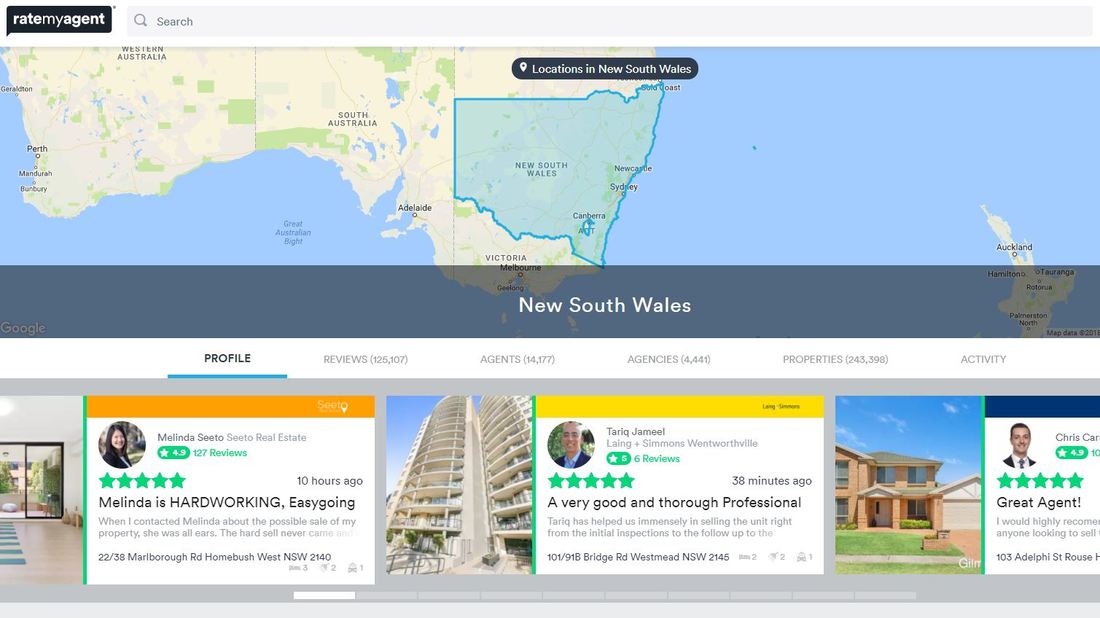Open the Laing + Simmons Wentworthville link
The height and width of the screenshot is (618, 1100).
point(682,443)
